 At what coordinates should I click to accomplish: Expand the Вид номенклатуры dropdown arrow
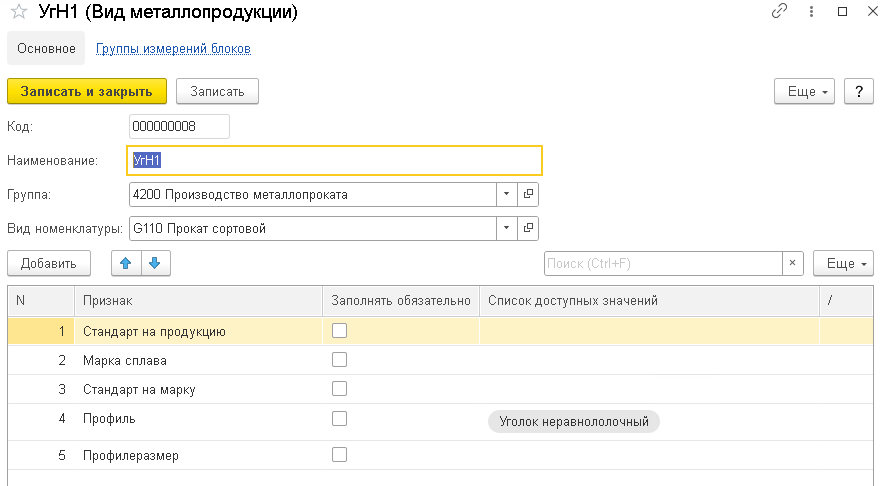[x=506, y=228]
